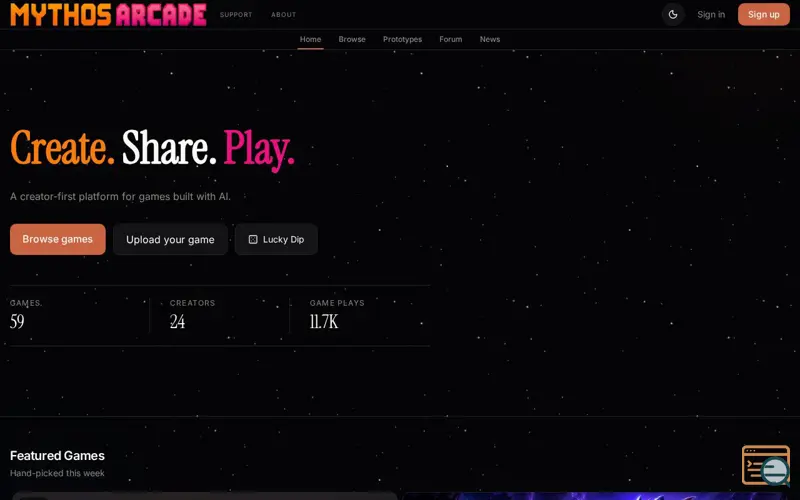Image resolution: width=800 pixels, height=500 pixels.
Task: Open the About link
Action: coord(283,15)
